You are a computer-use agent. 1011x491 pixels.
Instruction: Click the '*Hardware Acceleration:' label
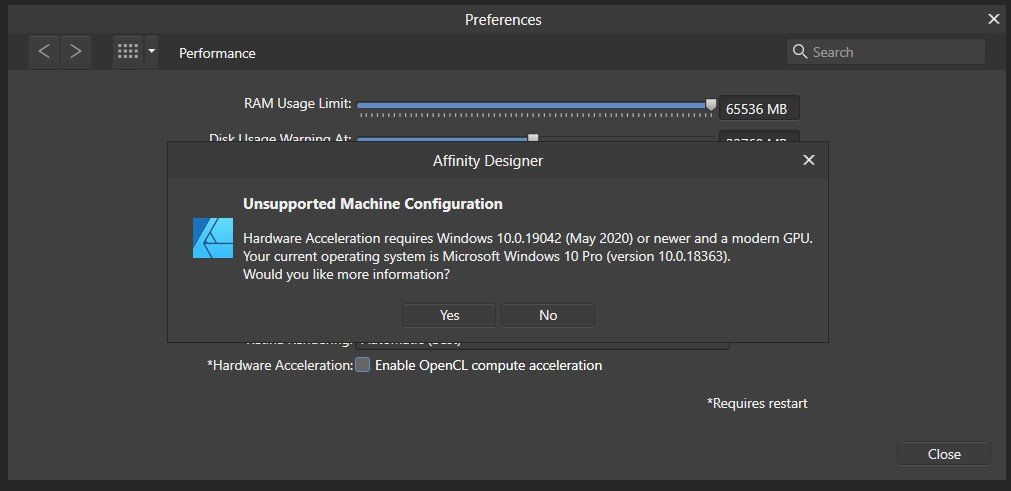pyautogui.click(x=280, y=365)
